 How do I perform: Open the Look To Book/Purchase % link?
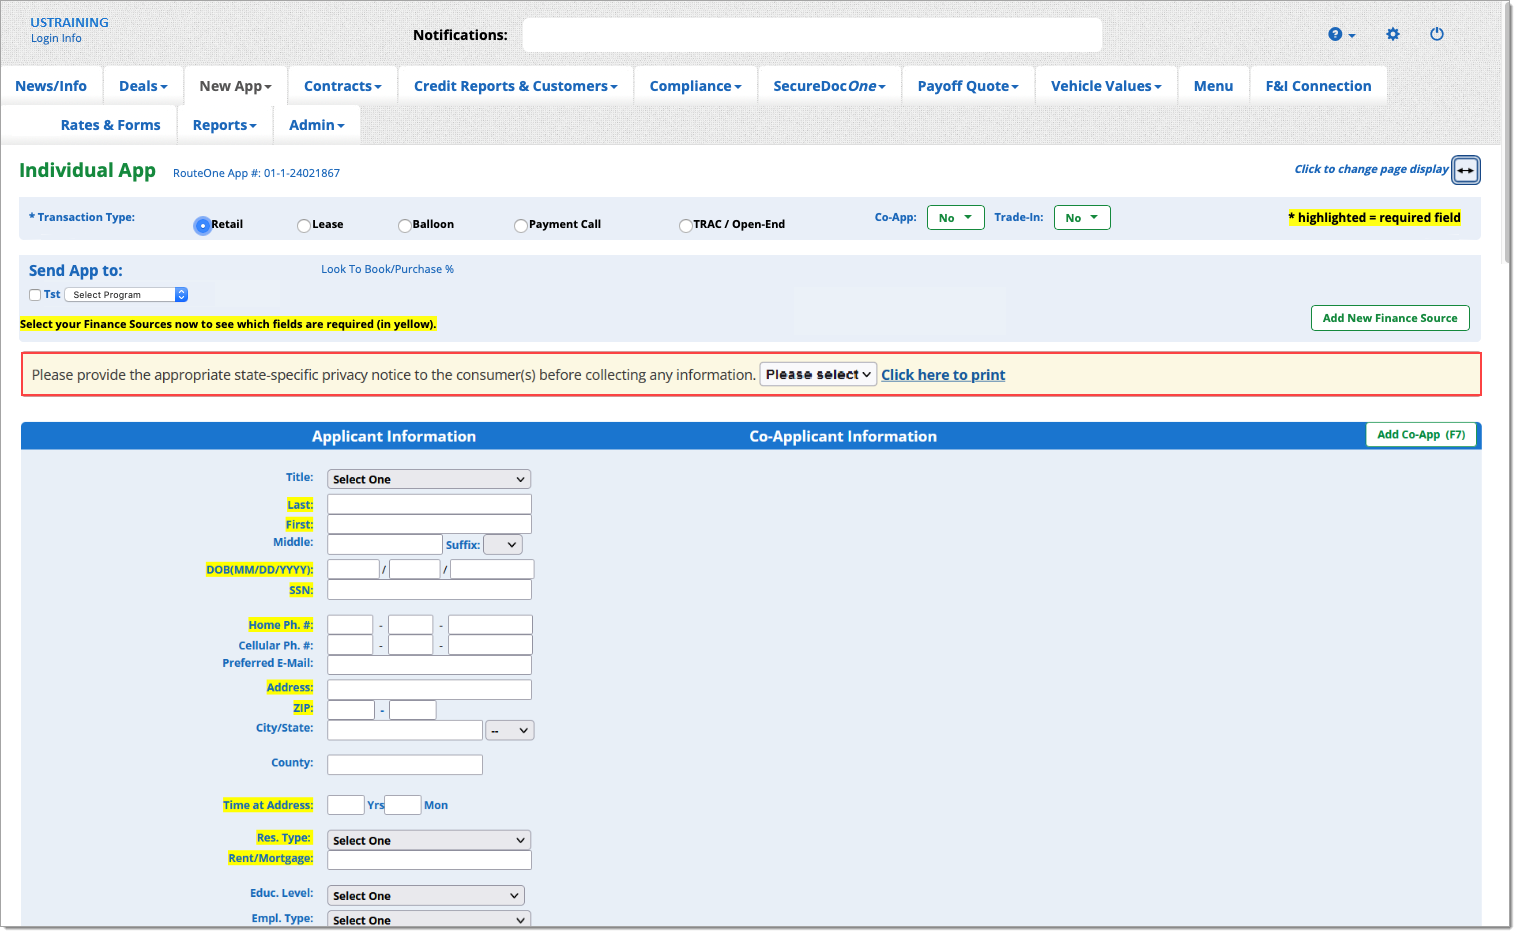click(387, 270)
